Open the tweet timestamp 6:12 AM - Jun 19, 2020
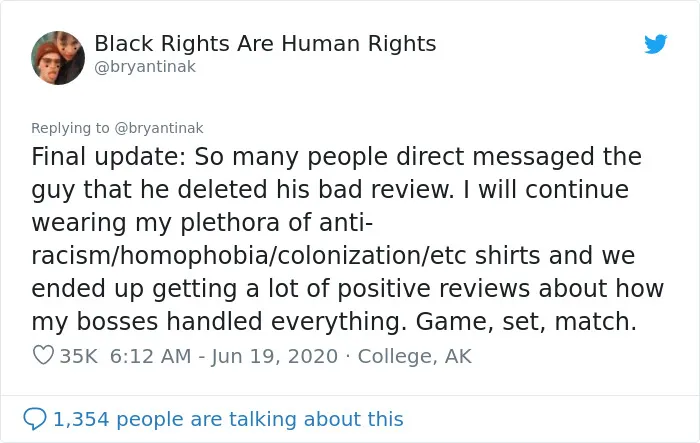700x443 pixels. tap(224, 356)
